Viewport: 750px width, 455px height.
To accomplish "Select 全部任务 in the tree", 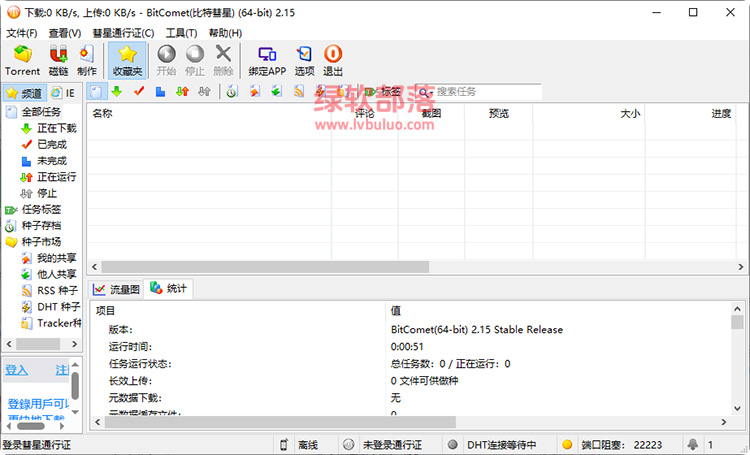I will (x=41, y=112).
